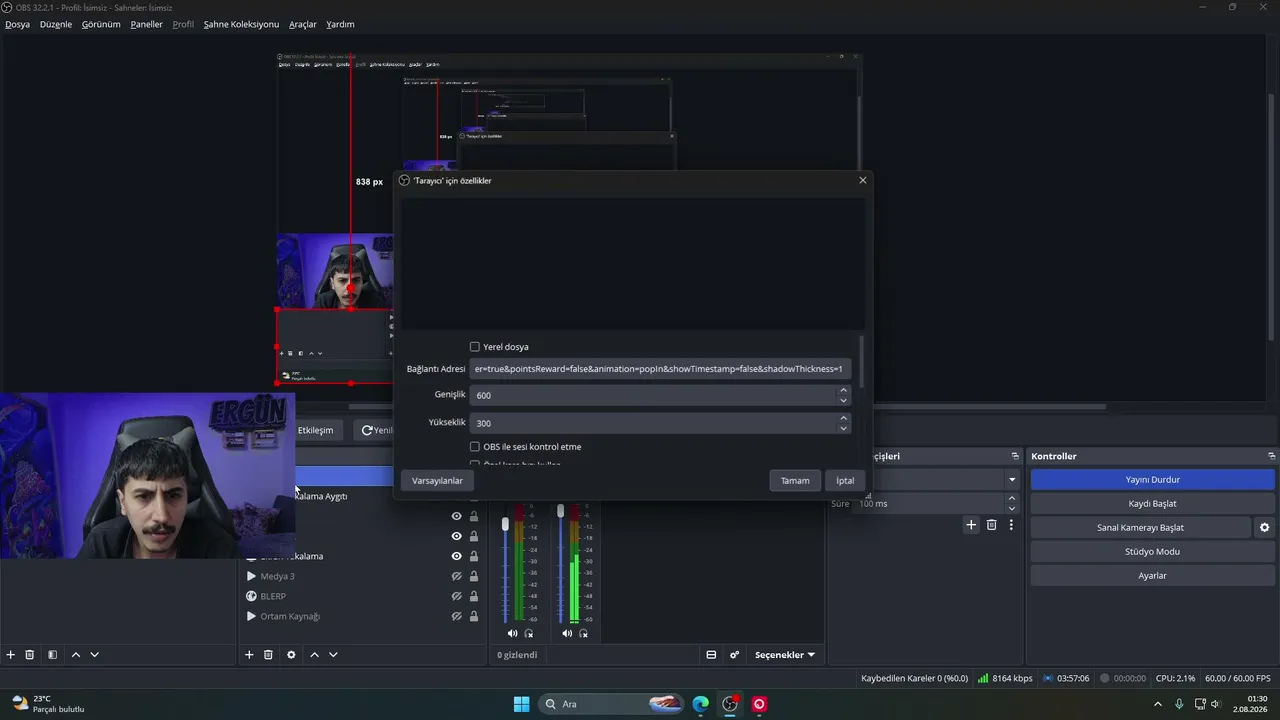Show the hidden Ortam Kaynağı source
This screenshot has height=720, width=1280.
(x=456, y=616)
